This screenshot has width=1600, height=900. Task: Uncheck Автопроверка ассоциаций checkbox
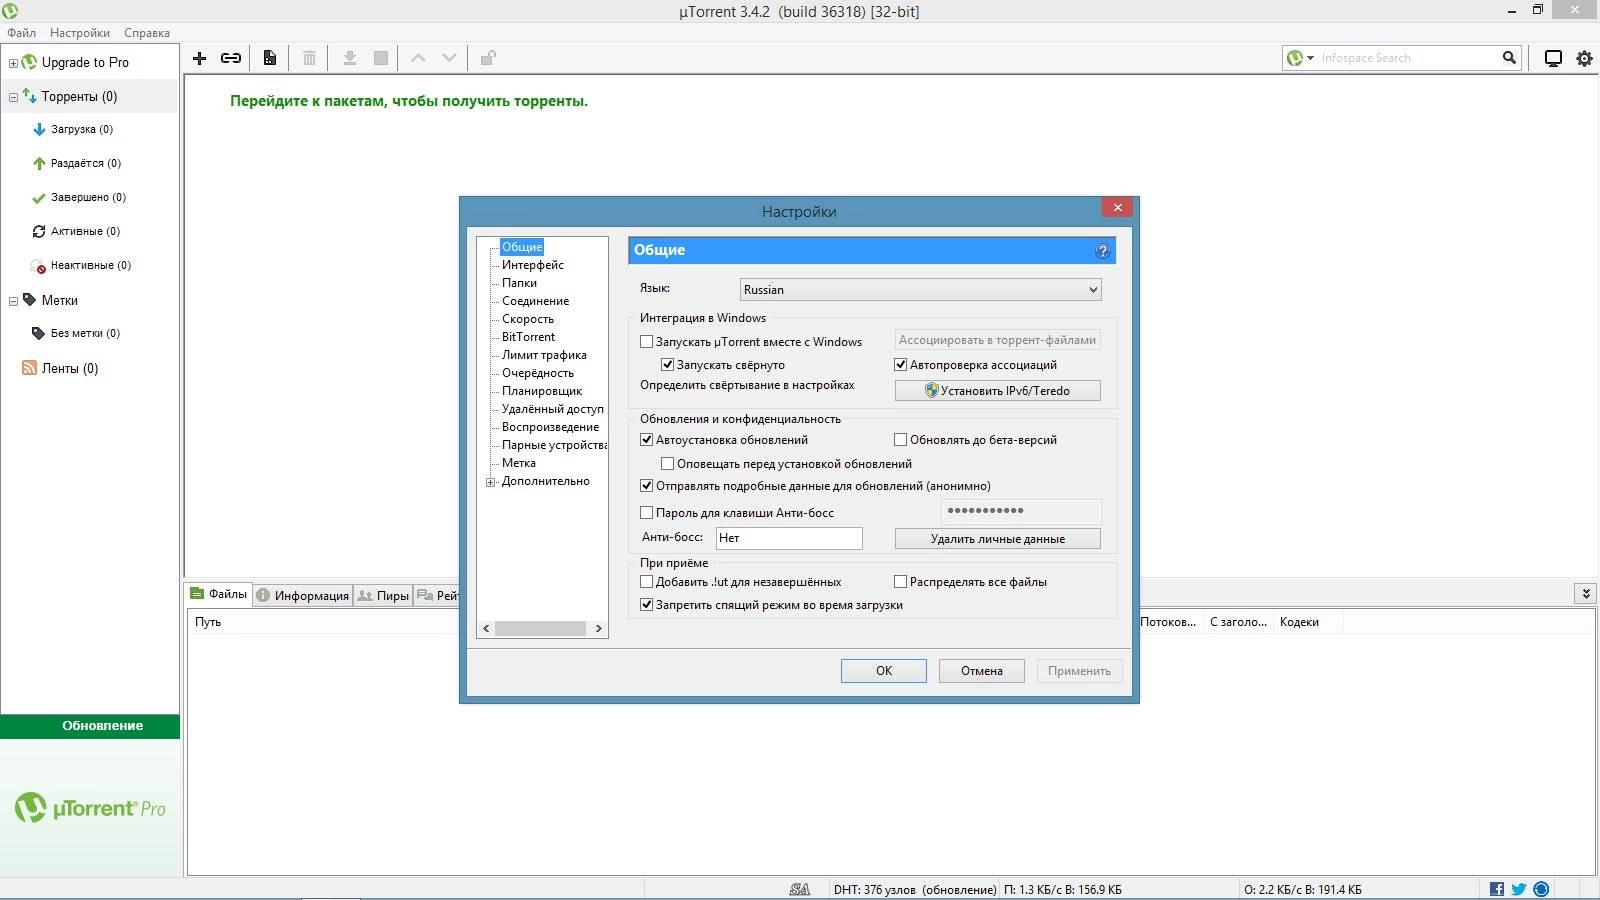tap(900, 365)
